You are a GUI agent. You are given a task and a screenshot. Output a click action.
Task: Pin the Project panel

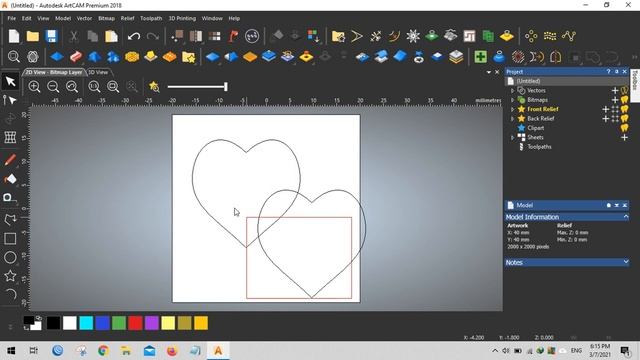point(617,72)
